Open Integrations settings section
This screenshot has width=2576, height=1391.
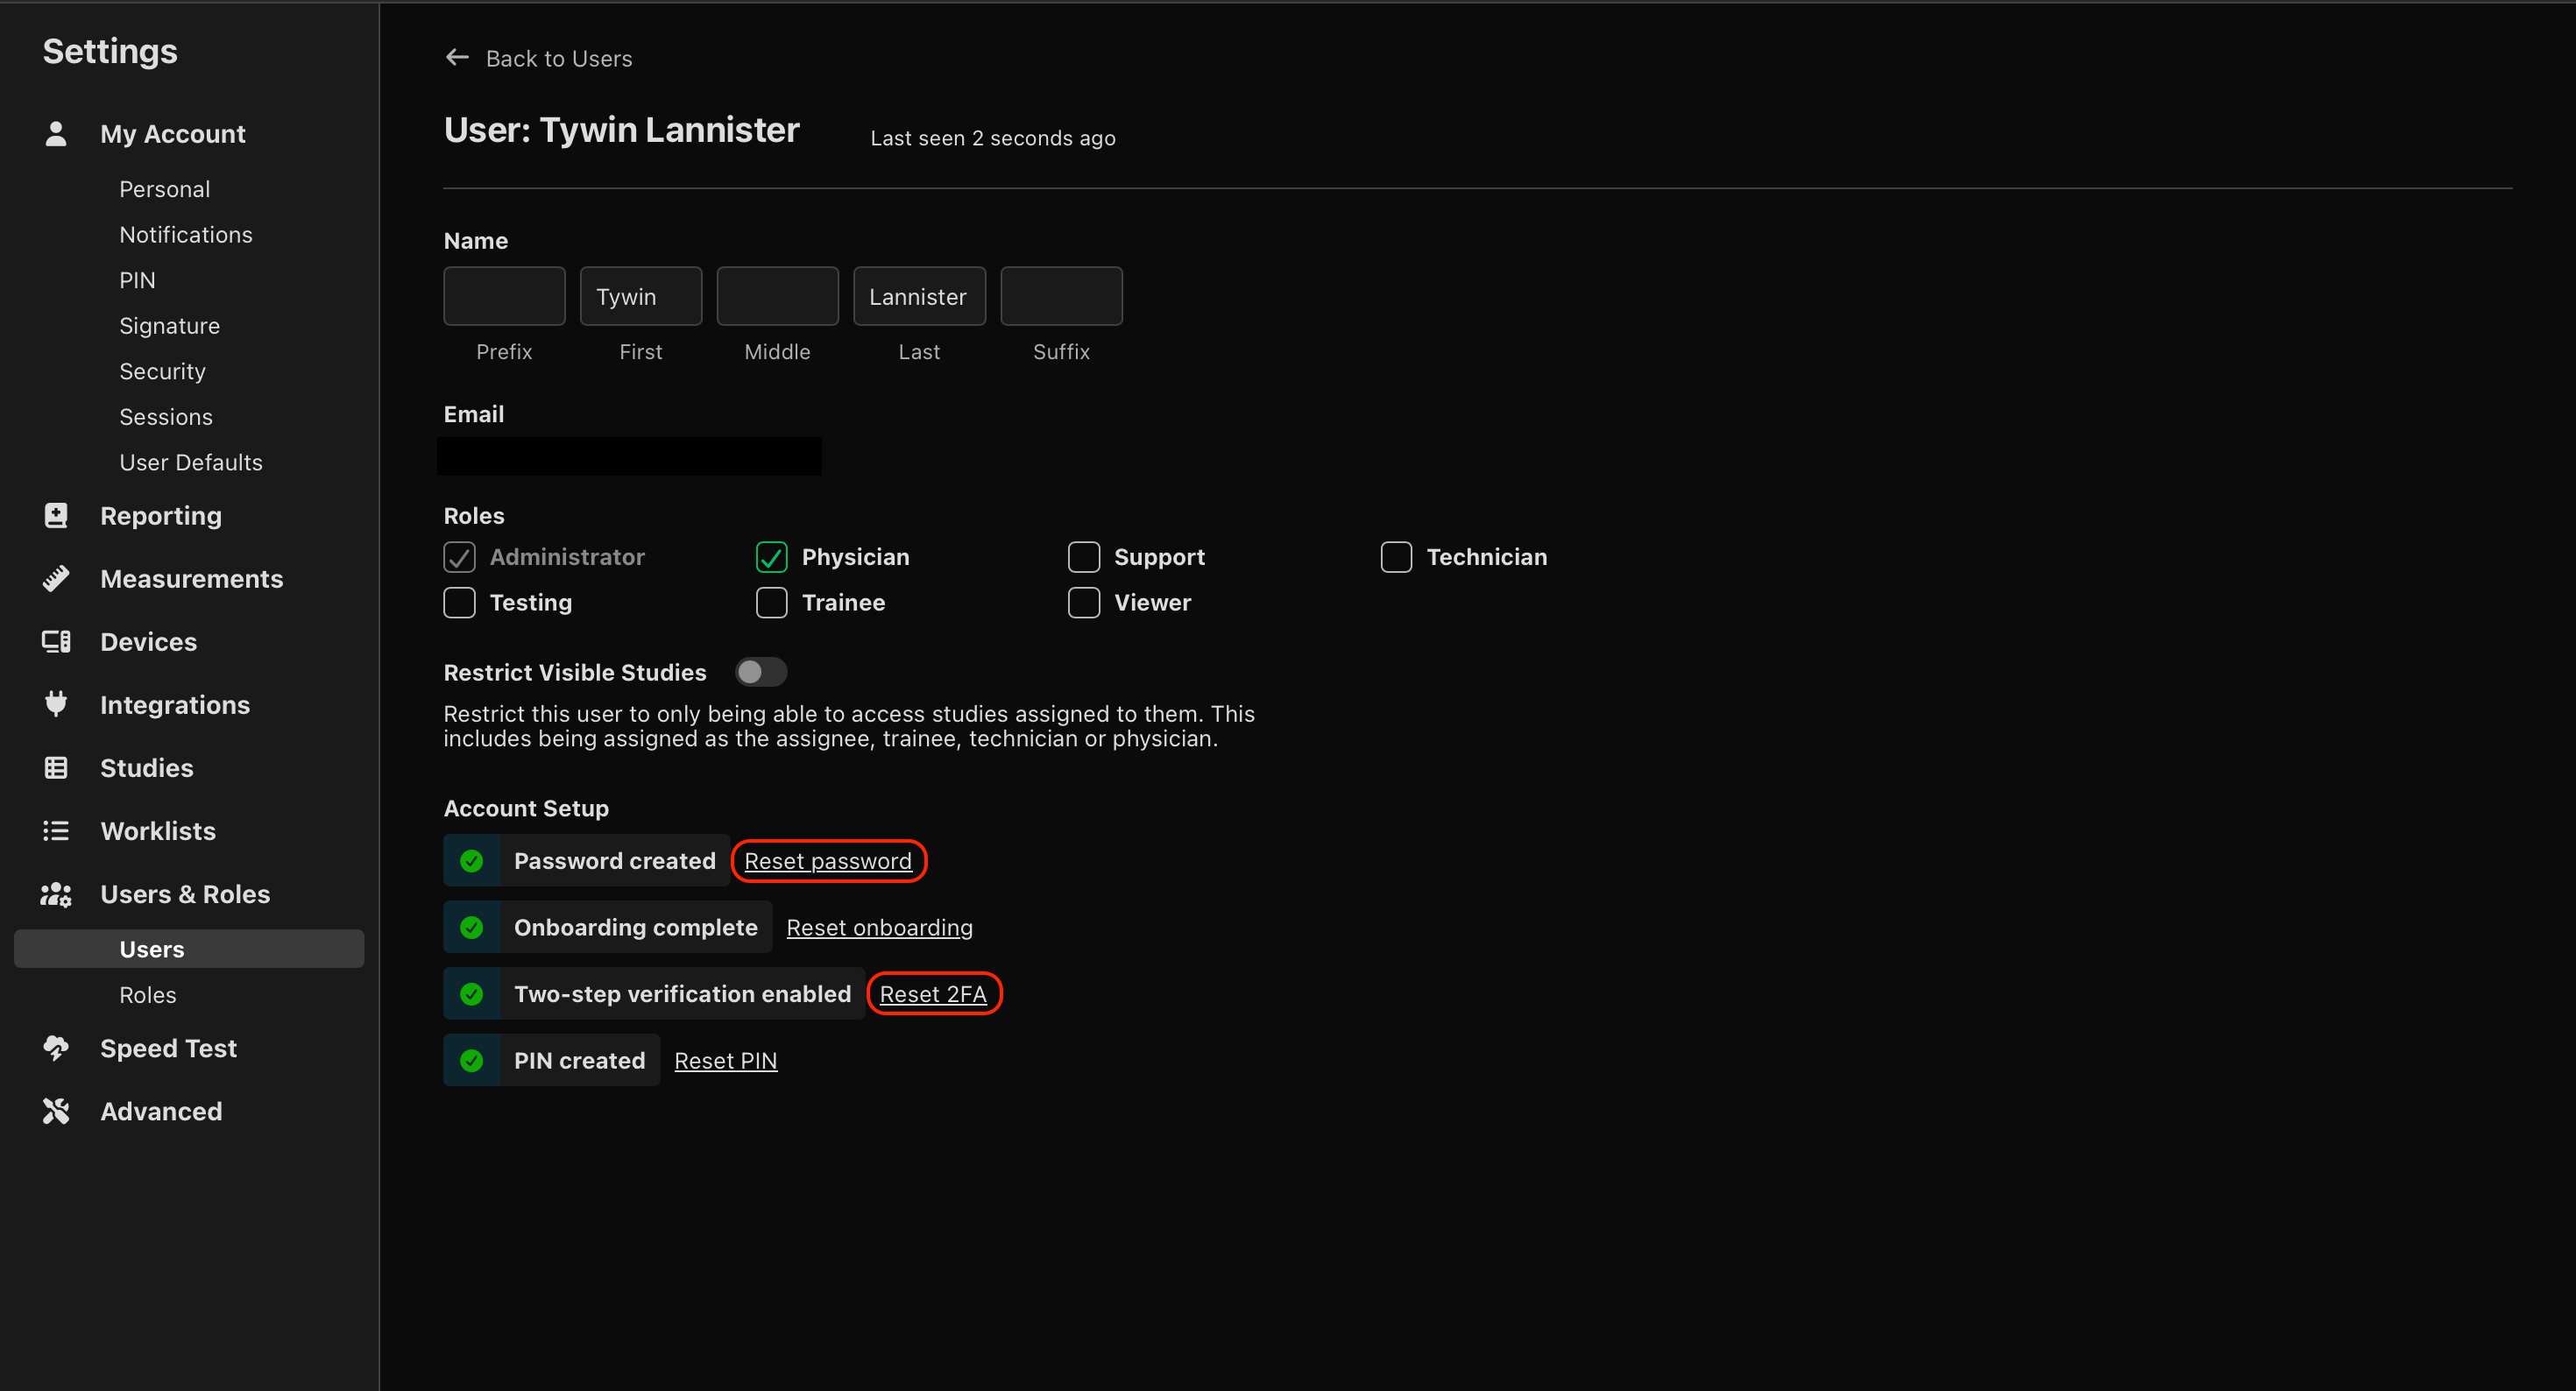pyautogui.click(x=175, y=705)
